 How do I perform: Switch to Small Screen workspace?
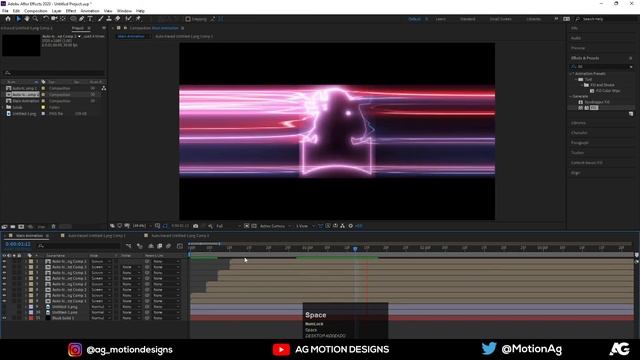pos(500,19)
